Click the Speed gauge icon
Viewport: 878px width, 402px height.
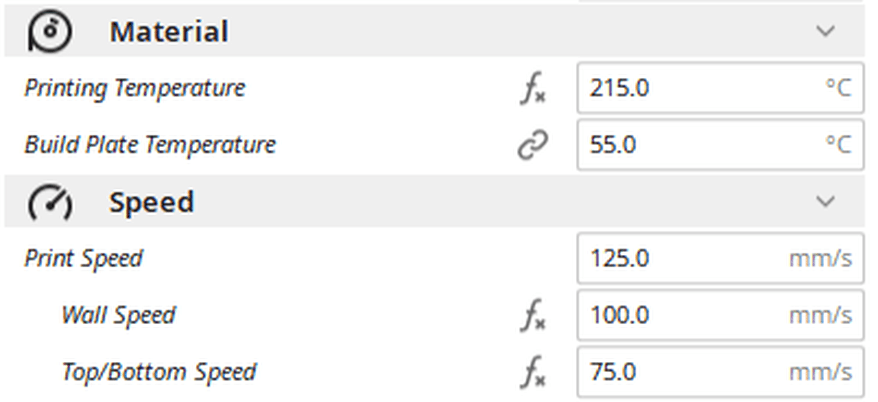click(x=50, y=203)
